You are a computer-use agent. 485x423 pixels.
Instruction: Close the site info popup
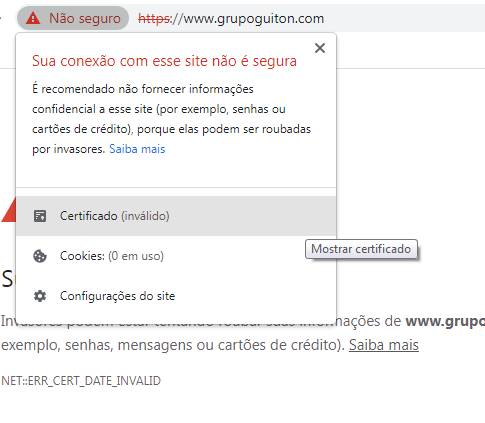(320, 48)
